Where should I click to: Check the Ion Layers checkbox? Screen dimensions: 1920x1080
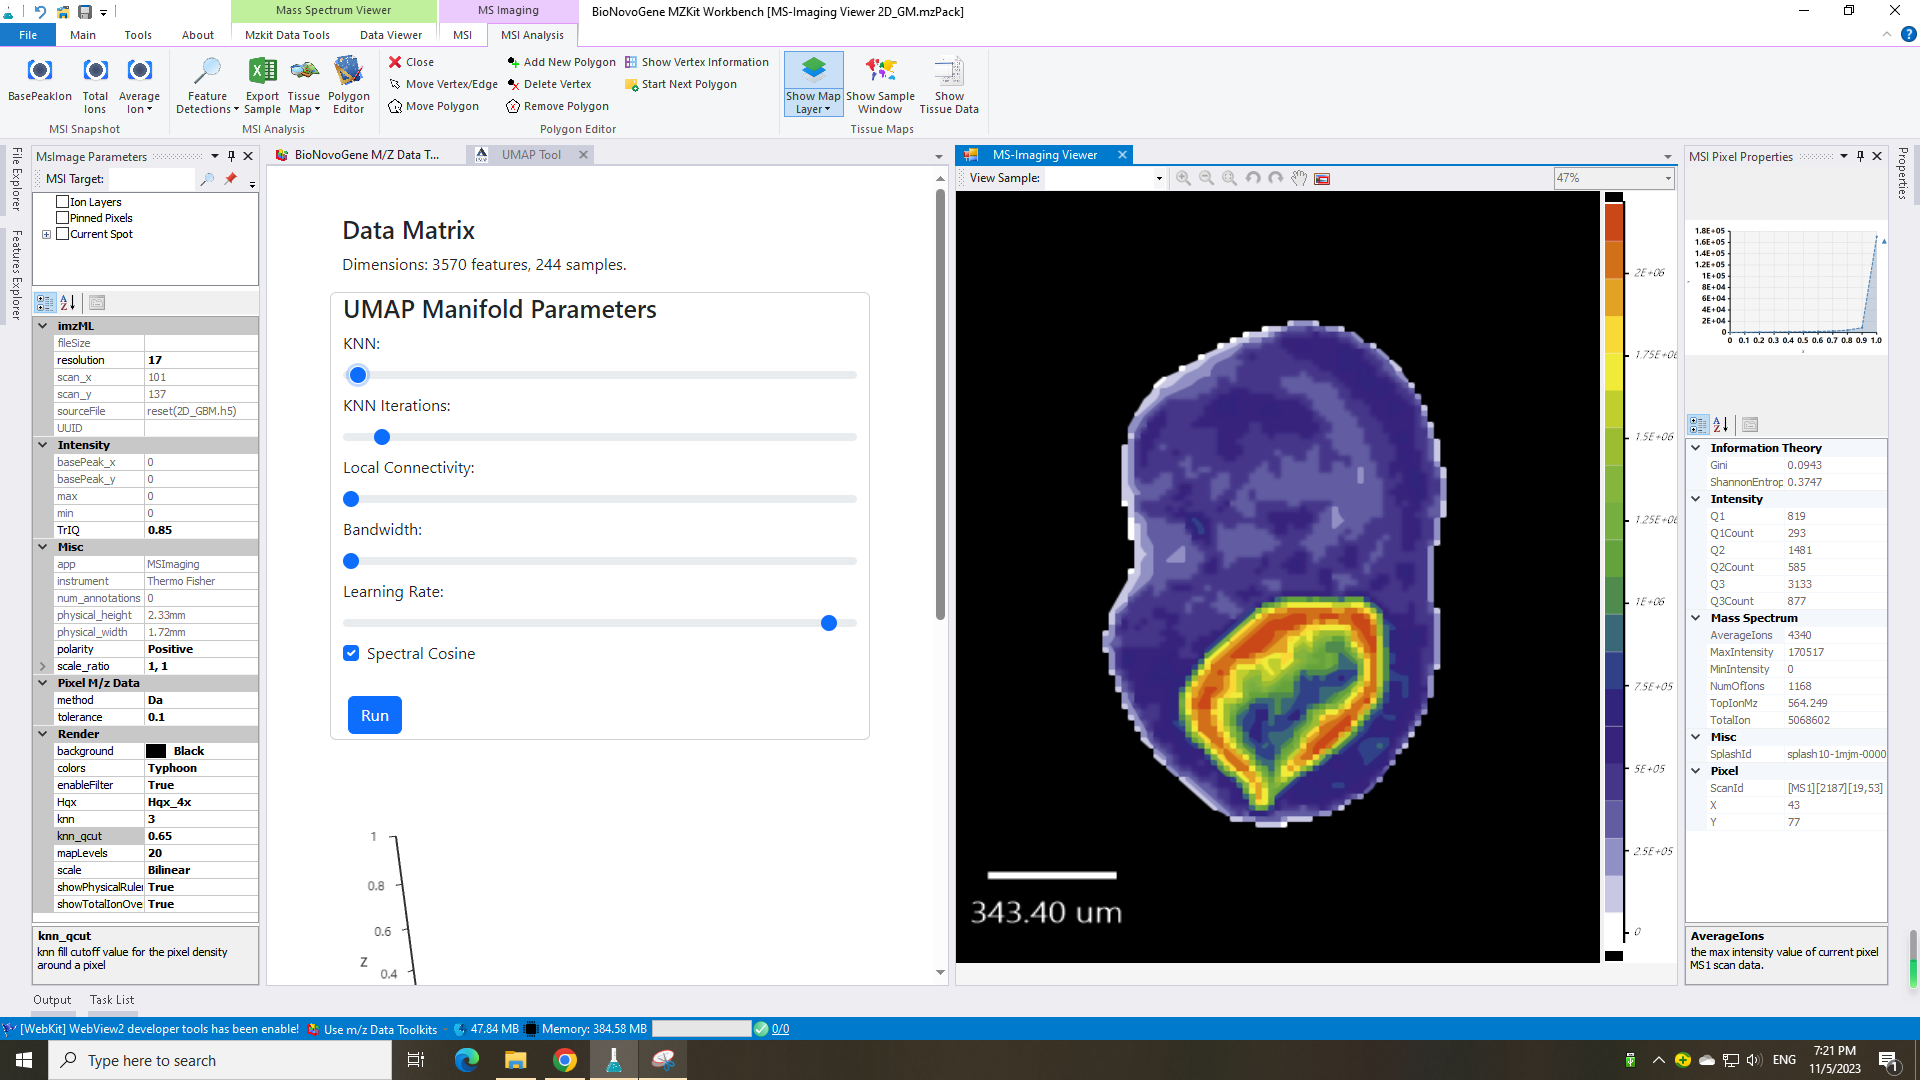pyautogui.click(x=63, y=202)
